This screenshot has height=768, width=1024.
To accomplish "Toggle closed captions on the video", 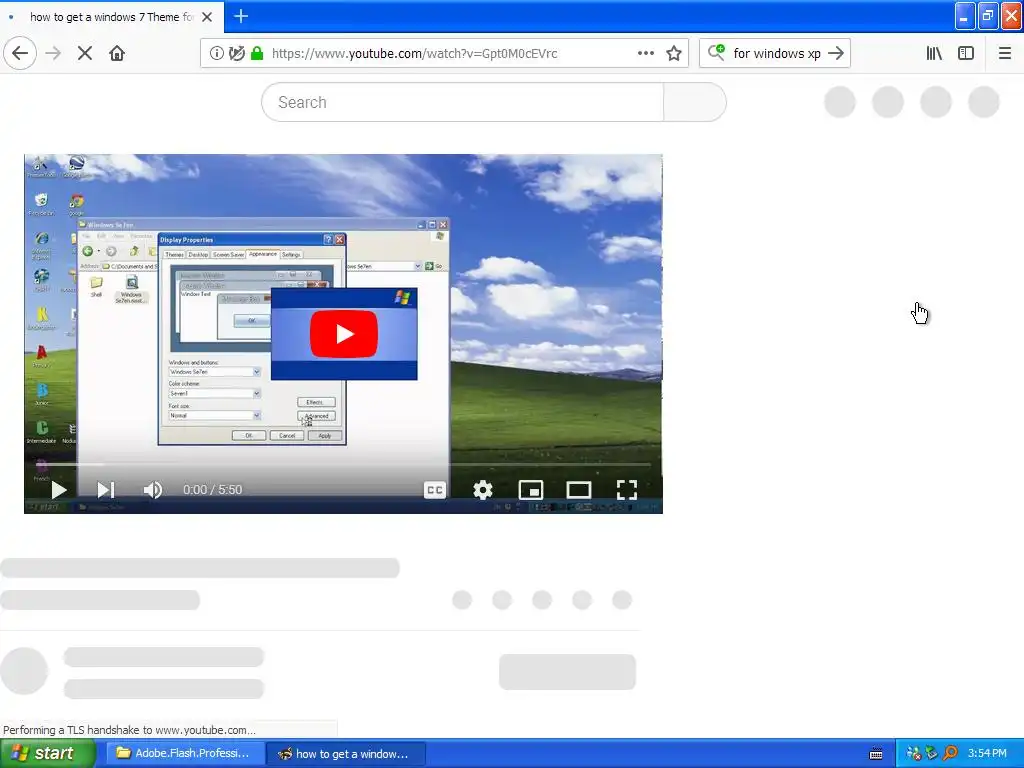I will pyautogui.click(x=435, y=490).
